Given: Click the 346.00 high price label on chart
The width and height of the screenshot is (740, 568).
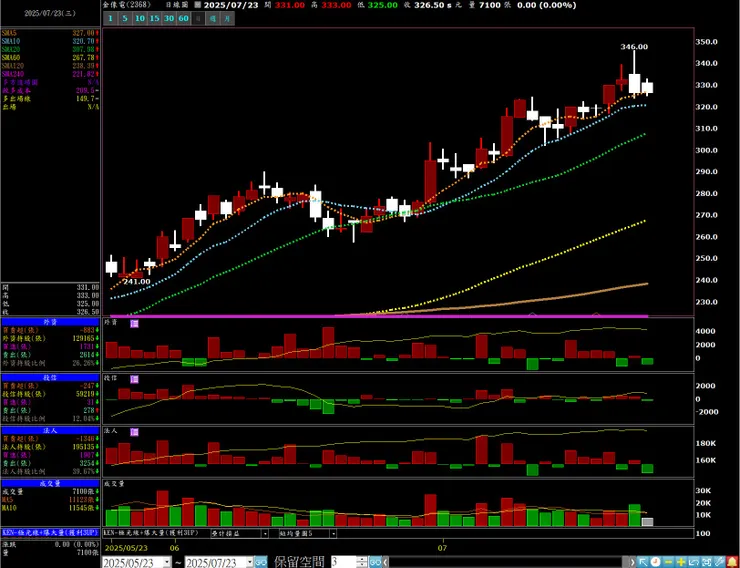Looking at the screenshot, I should pos(634,47).
